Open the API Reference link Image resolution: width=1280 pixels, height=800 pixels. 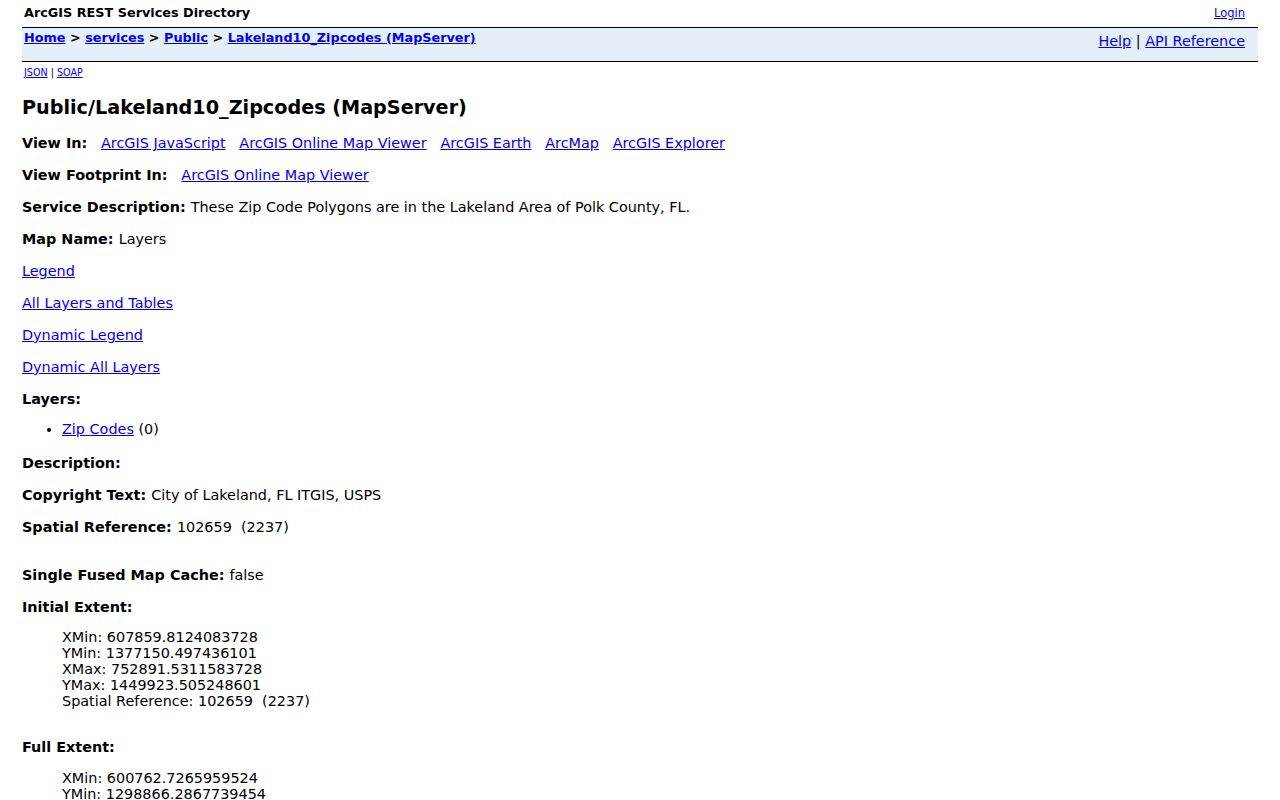click(1195, 41)
